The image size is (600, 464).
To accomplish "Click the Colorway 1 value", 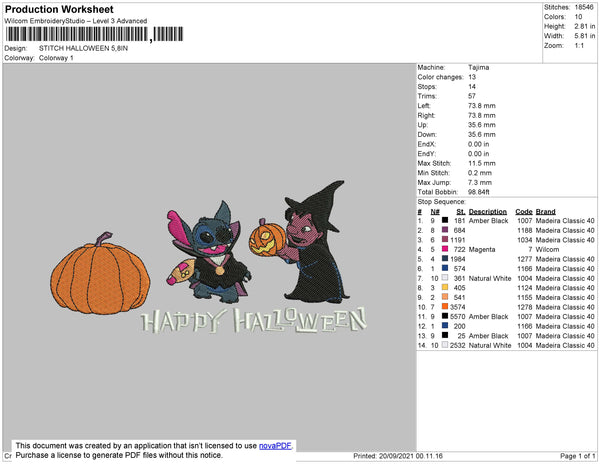I will click(56, 58).
